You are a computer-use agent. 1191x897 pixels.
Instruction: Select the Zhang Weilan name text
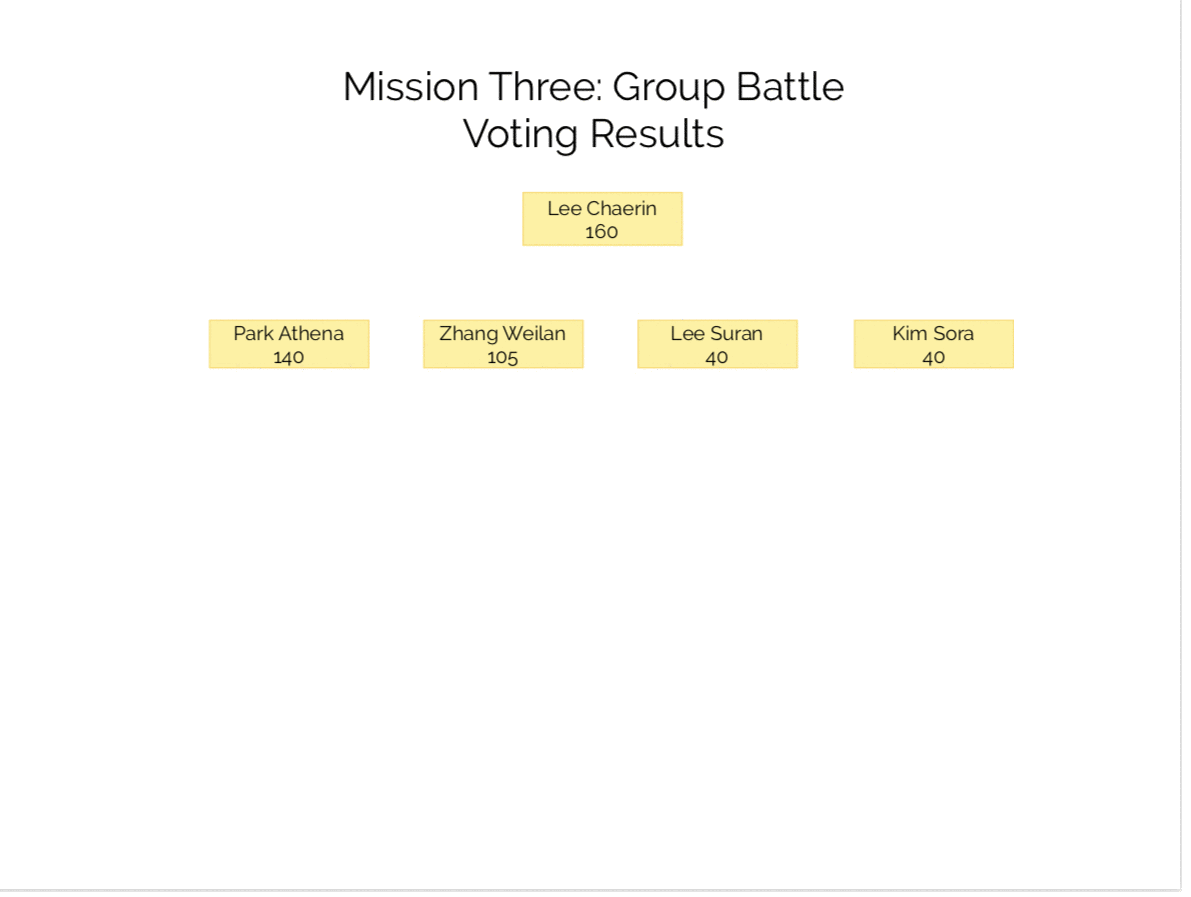[502, 333]
